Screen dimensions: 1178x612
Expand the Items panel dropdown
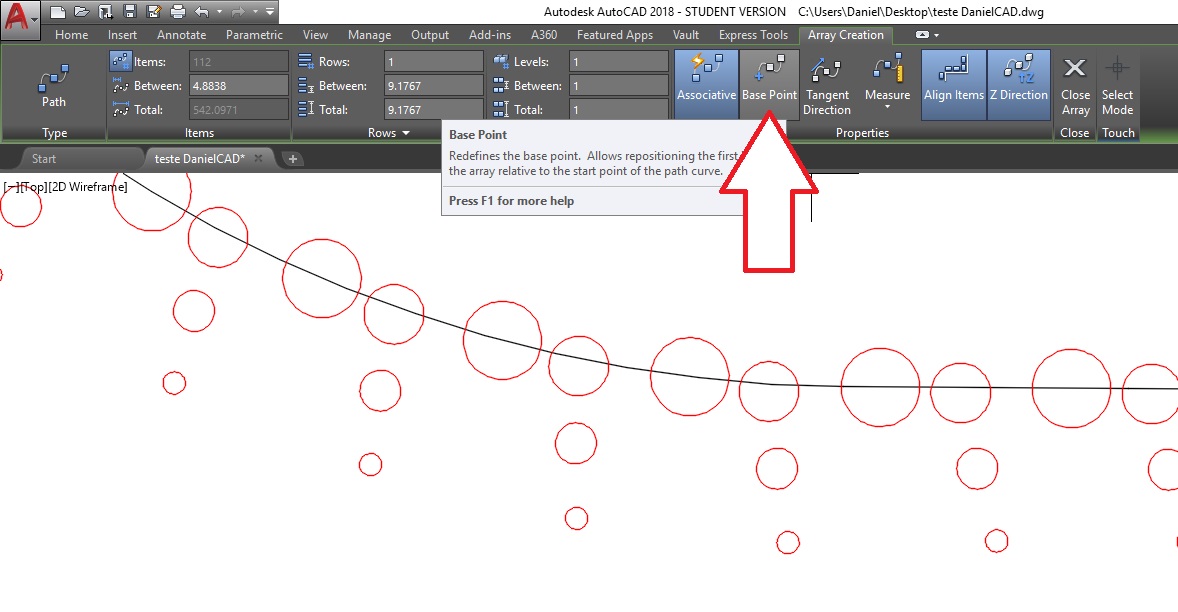click(x=198, y=132)
